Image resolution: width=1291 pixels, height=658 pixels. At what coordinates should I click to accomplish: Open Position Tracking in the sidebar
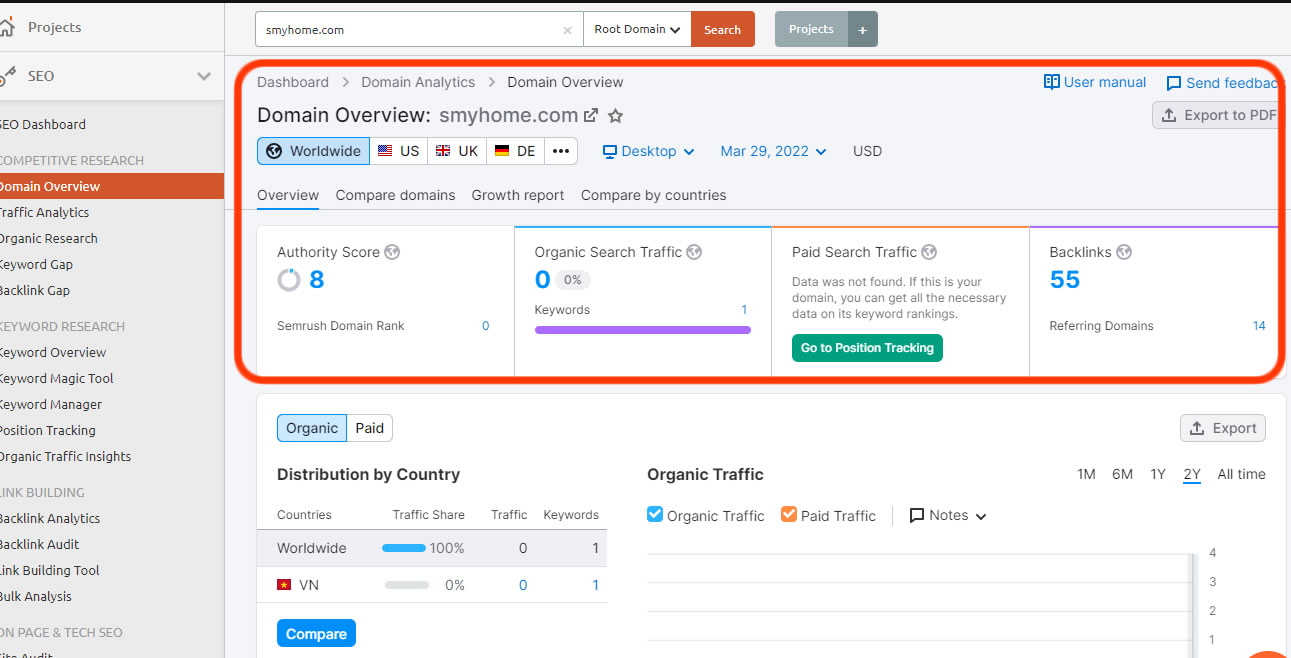pos(47,430)
